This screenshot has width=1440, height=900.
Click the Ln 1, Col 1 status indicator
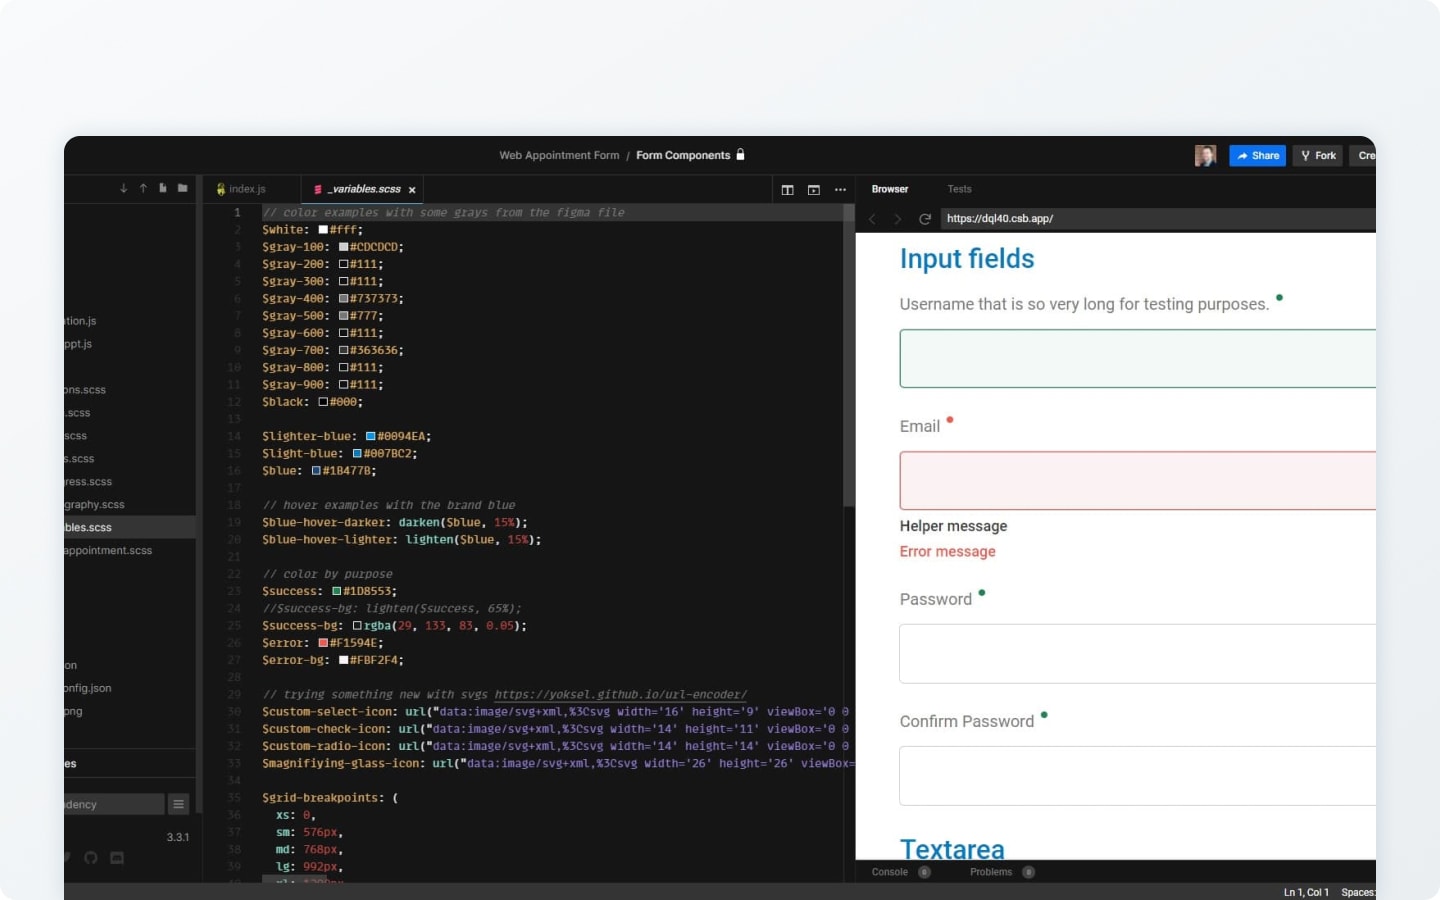(1306, 892)
